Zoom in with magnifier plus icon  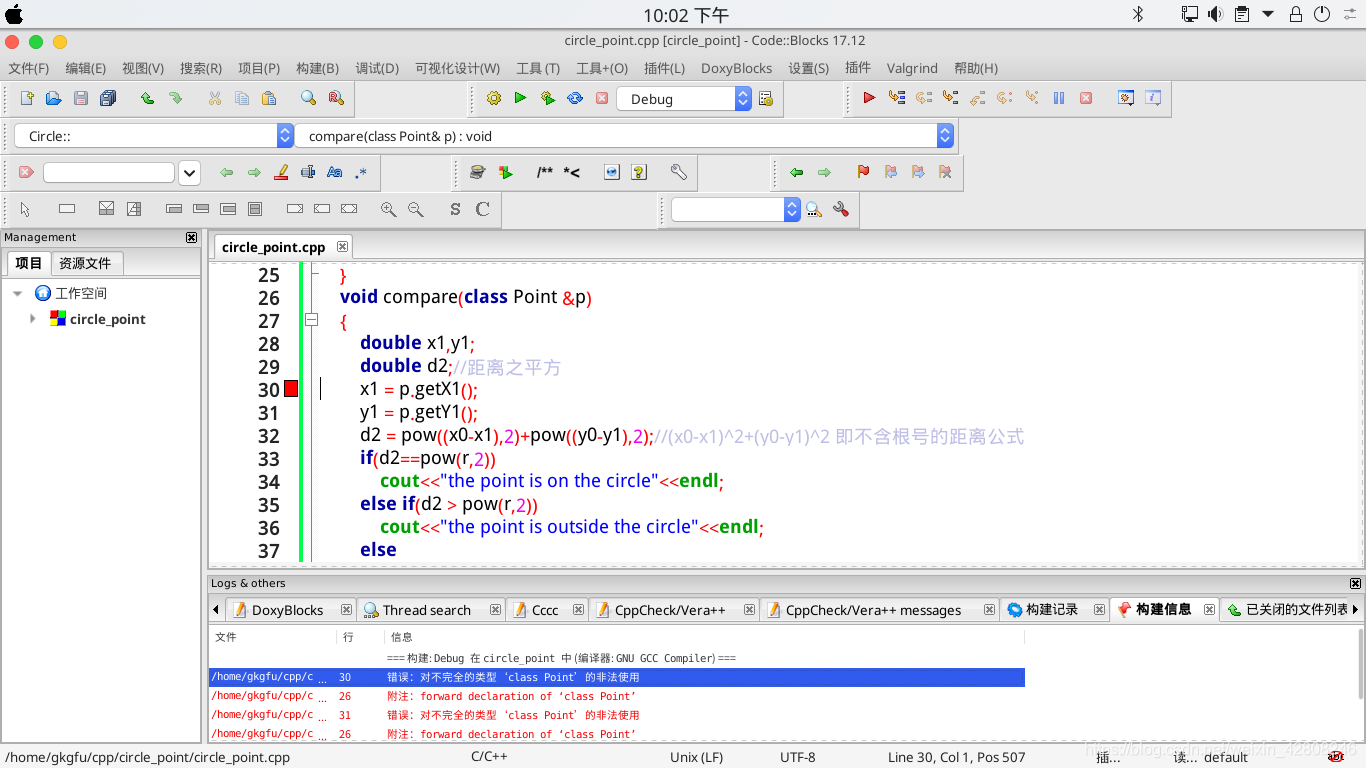(389, 209)
